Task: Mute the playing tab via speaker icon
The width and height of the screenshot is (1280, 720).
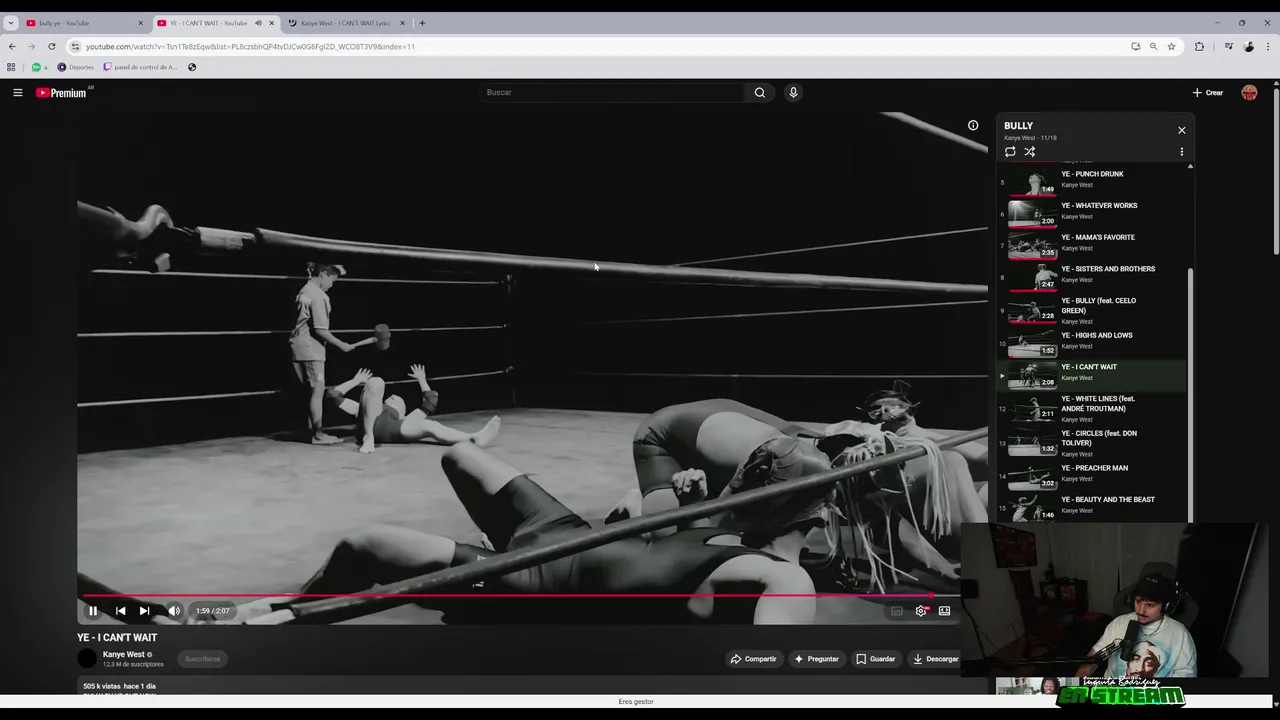Action: [x=258, y=23]
